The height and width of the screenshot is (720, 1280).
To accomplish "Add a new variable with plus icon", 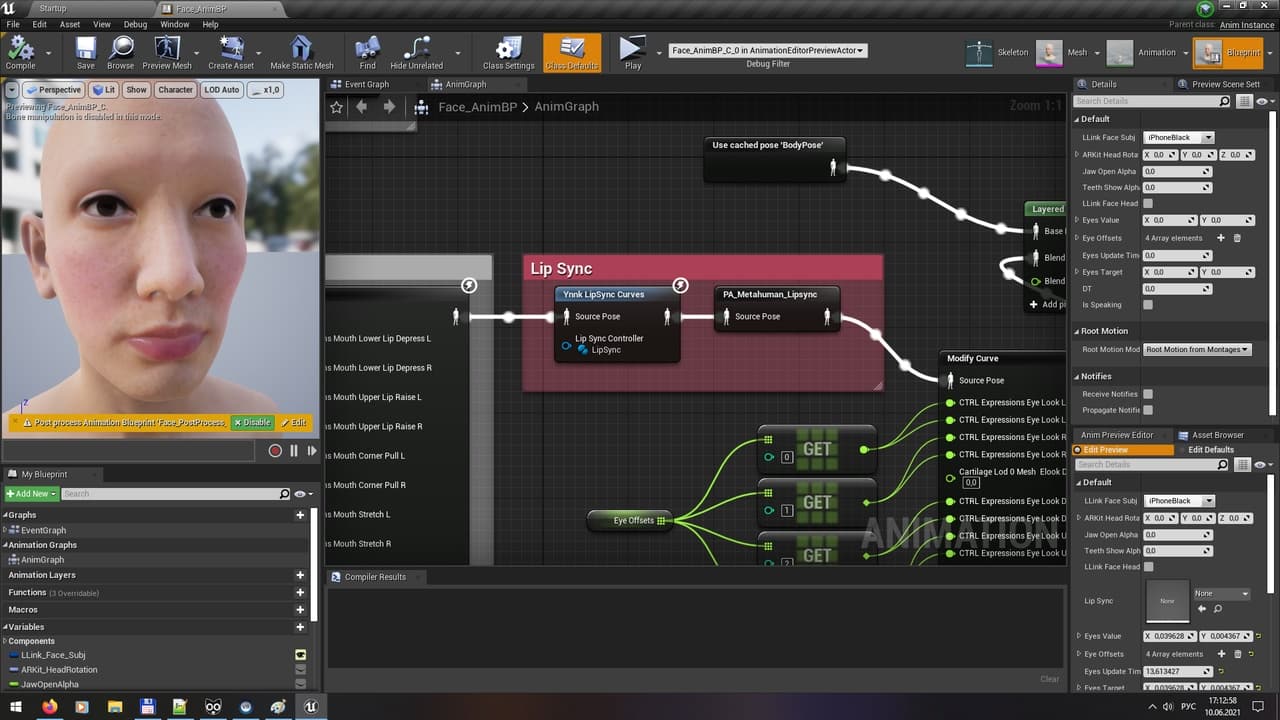I will pyautogui.click(x=300, y=627).
